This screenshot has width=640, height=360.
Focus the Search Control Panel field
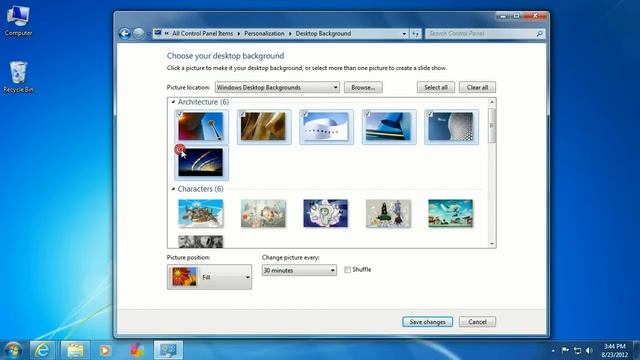(484, 33)
